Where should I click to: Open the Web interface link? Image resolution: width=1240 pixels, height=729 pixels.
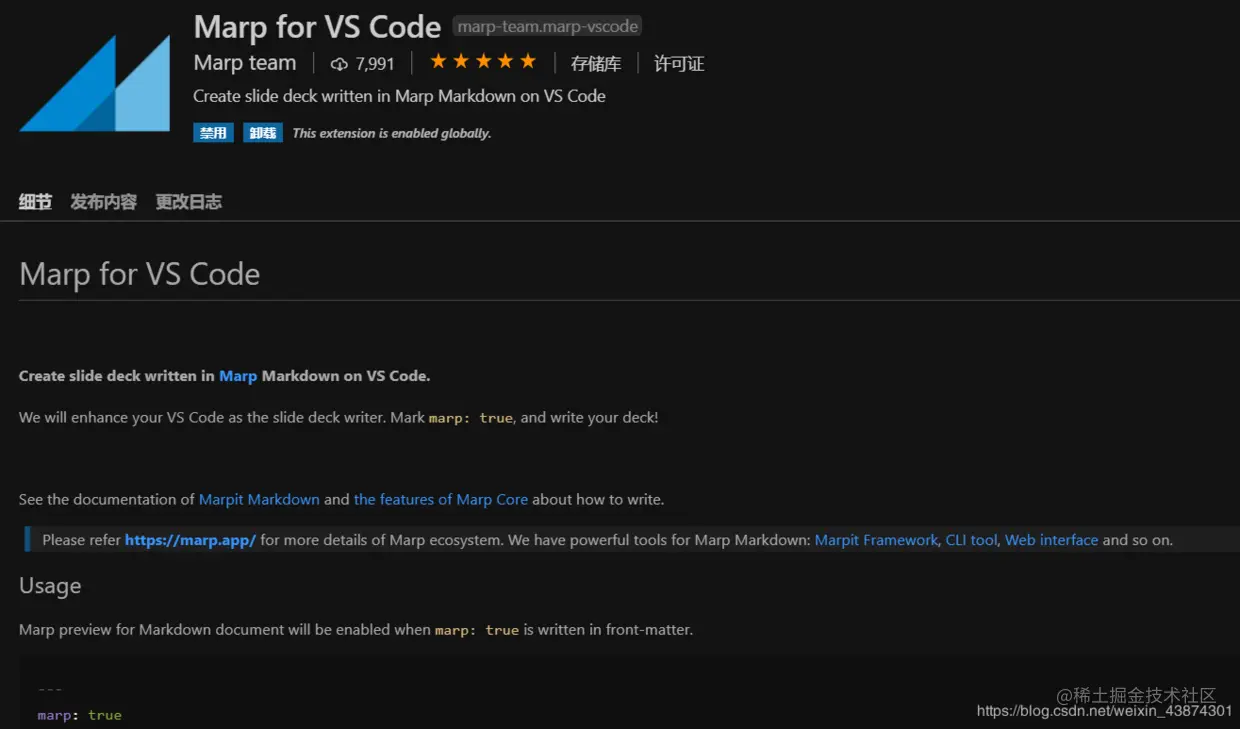click(x=1052, y=540)
